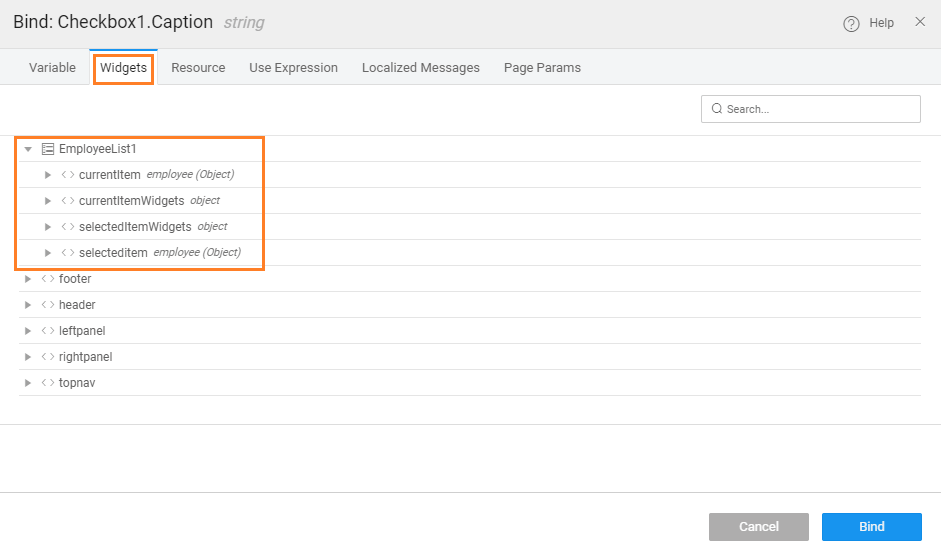This screenshot has width=941, height=557.
Task: Close the Bind dialog with X
Action: pyautogui.click(x=920, y=22)
